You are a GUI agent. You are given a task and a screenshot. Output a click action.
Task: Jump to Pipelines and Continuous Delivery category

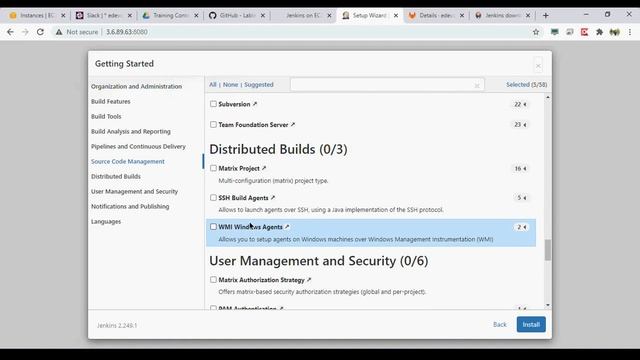click(138, 147)
